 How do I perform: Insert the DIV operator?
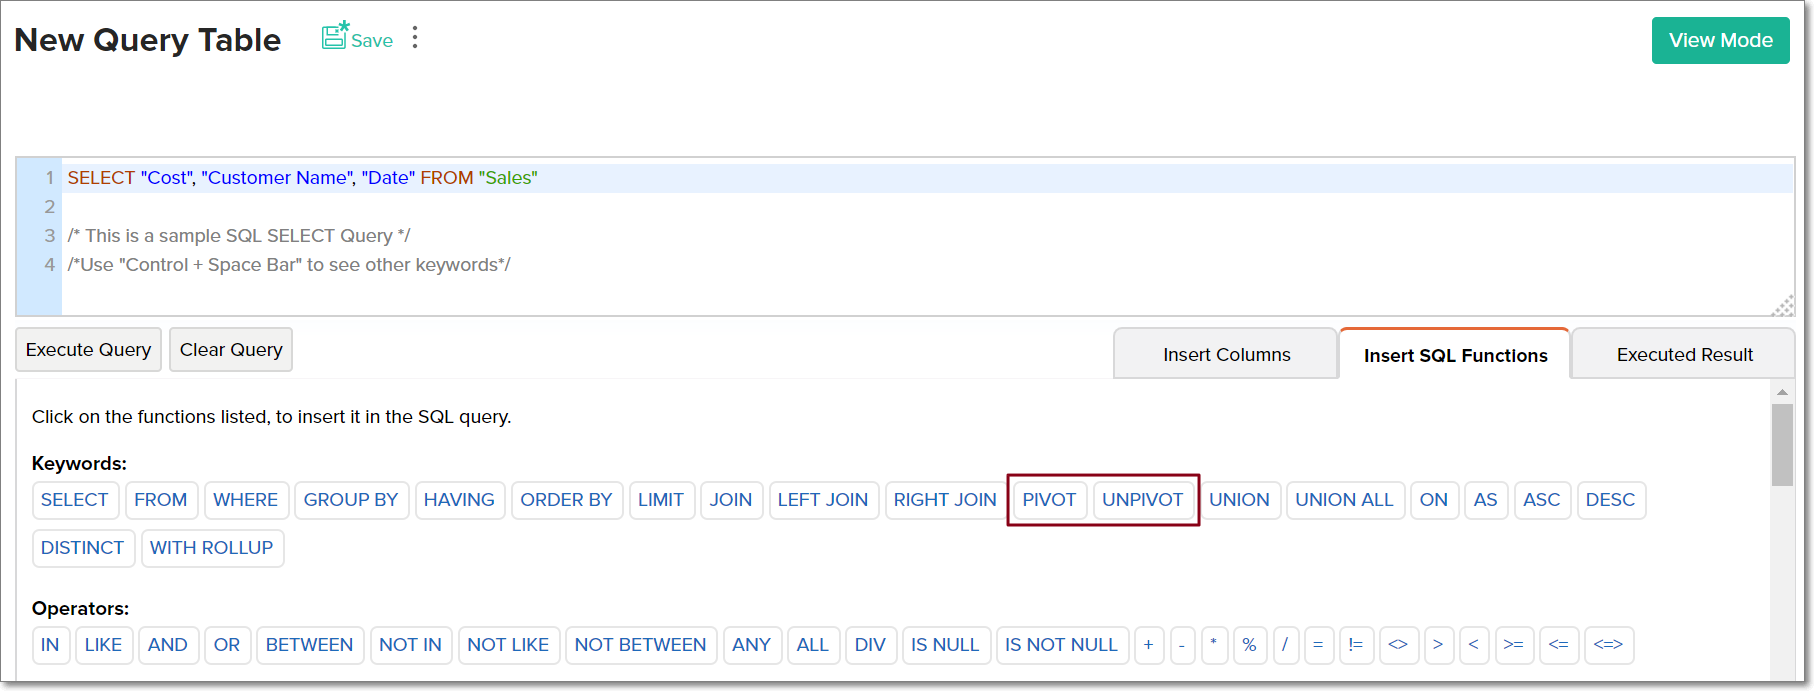(871, 645)
